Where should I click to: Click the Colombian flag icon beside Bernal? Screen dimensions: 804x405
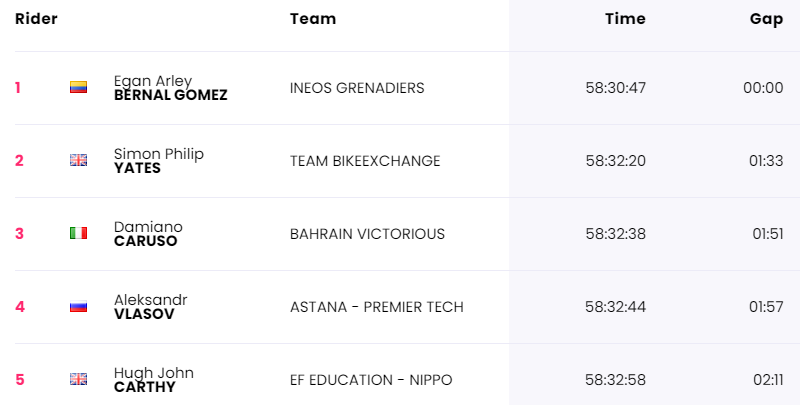click(78, 88)
